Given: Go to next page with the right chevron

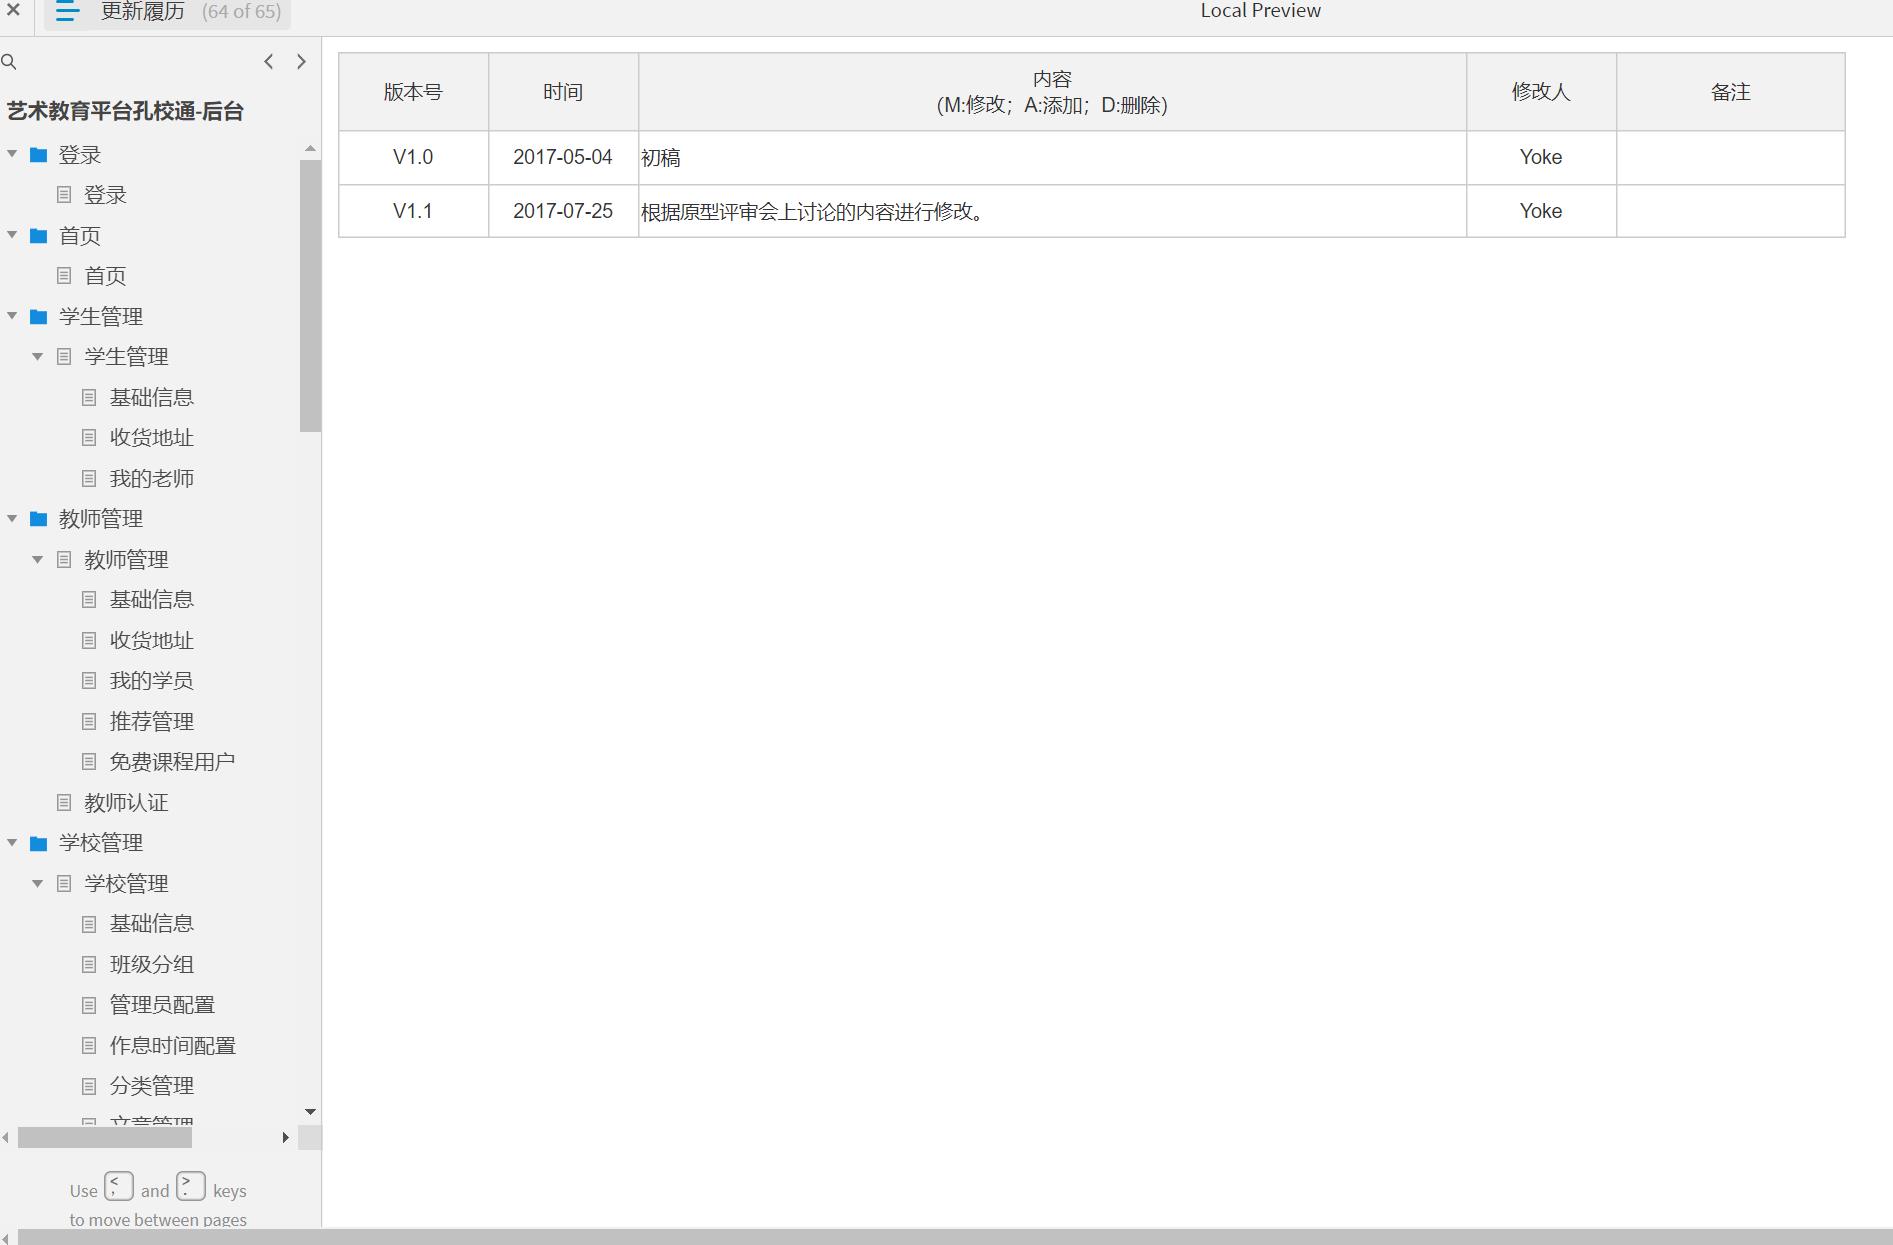Looking at the screenshot, I should tap(301, 62).
